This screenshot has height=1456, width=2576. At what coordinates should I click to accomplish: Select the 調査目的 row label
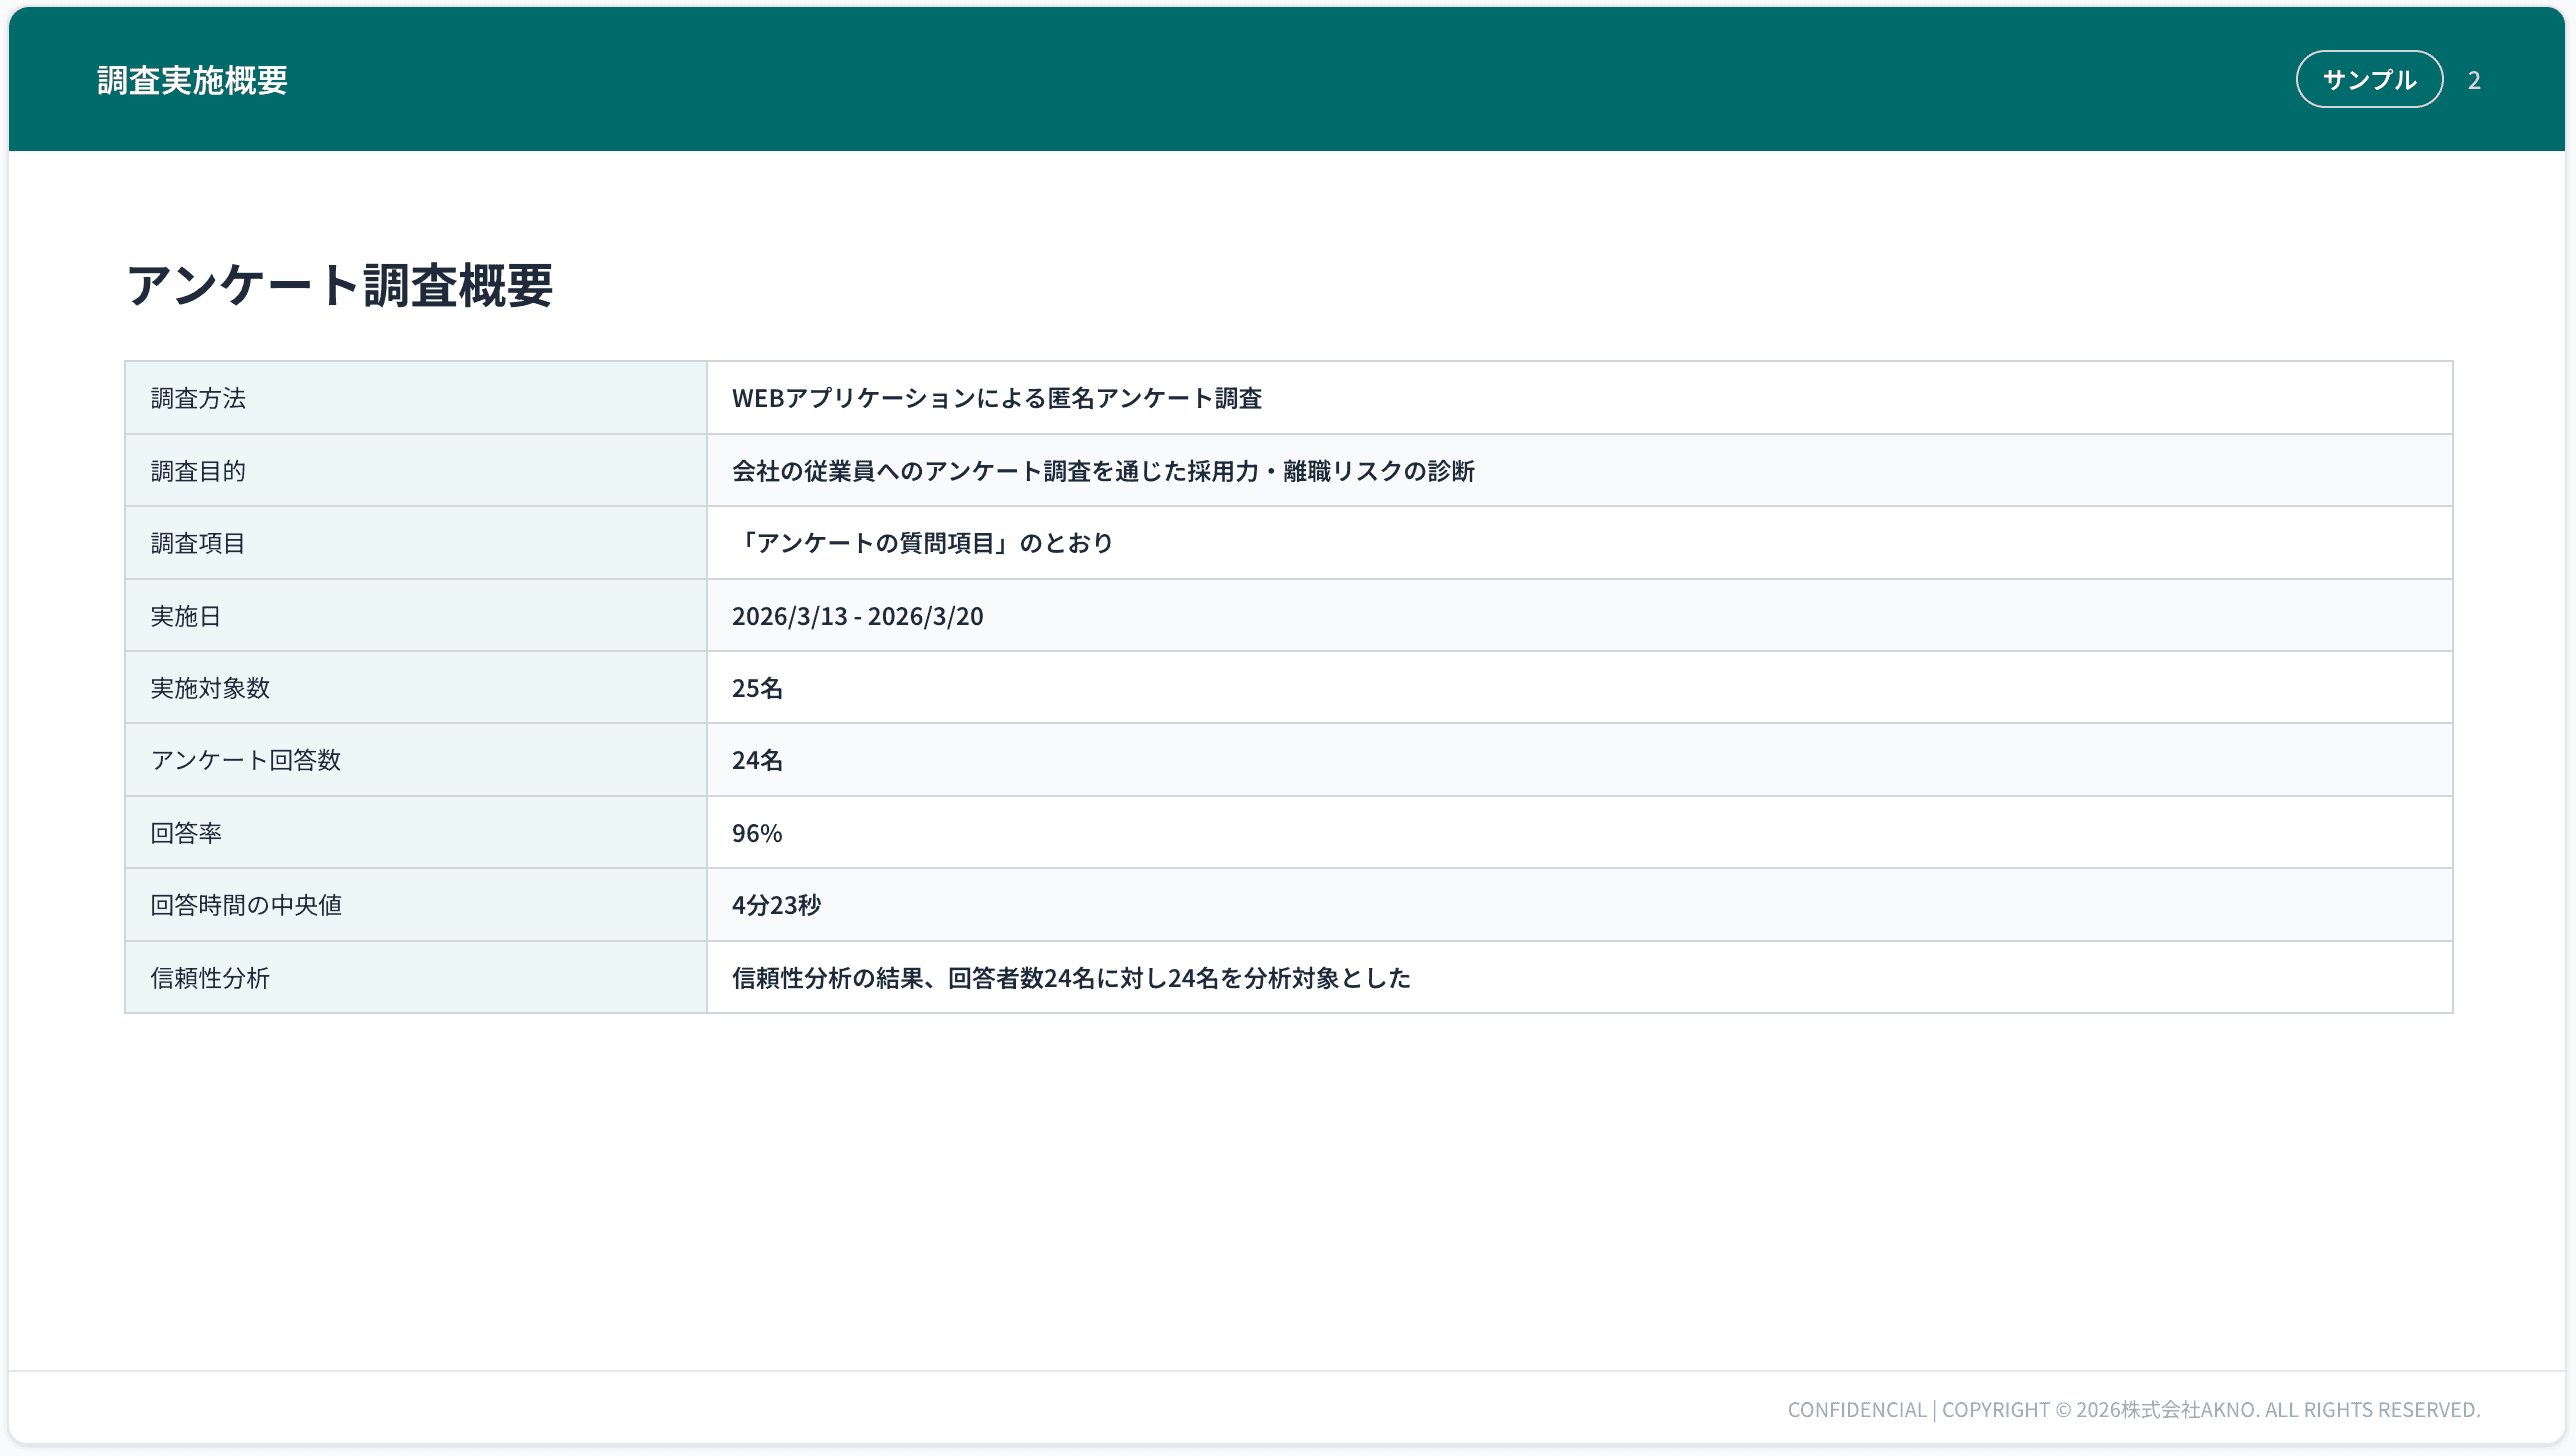click(x=198, y=470)
